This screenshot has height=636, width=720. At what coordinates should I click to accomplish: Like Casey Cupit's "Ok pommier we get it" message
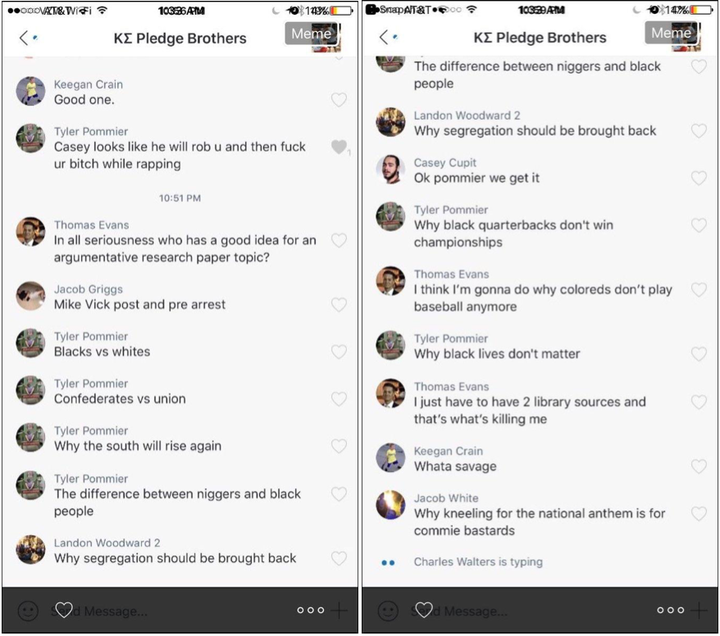tap(699, 178)
